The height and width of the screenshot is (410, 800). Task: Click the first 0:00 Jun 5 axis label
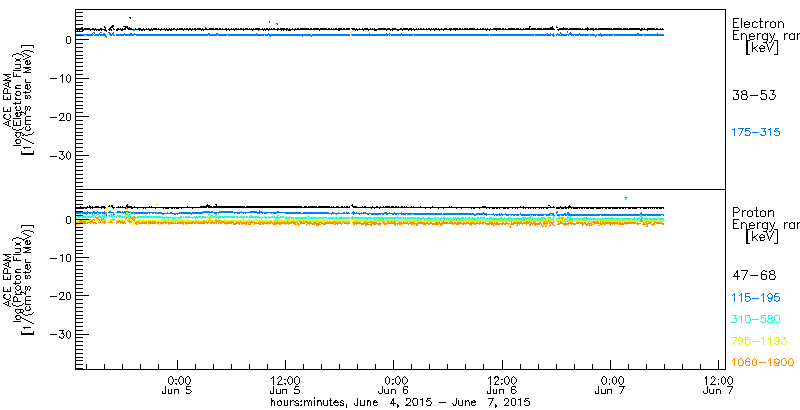point(178,386)
